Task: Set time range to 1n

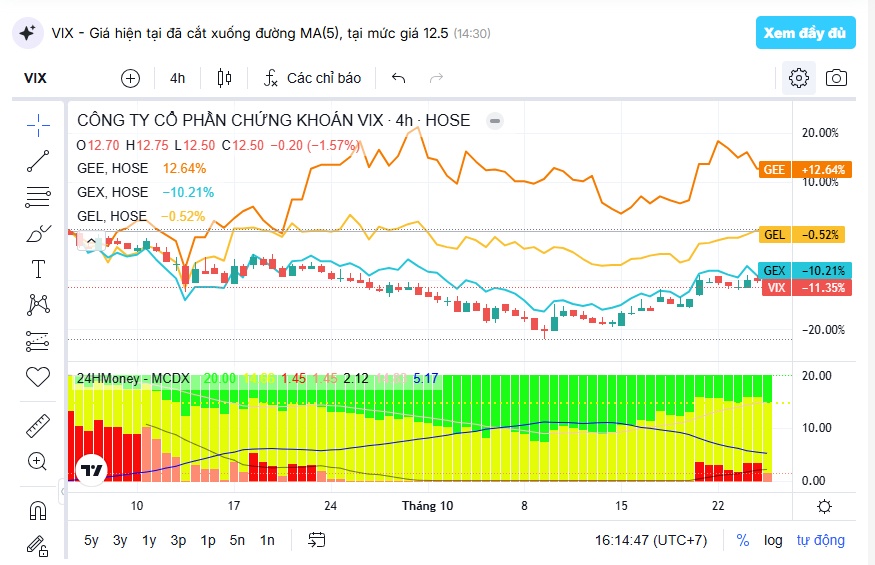Action: tap(267, 540)
